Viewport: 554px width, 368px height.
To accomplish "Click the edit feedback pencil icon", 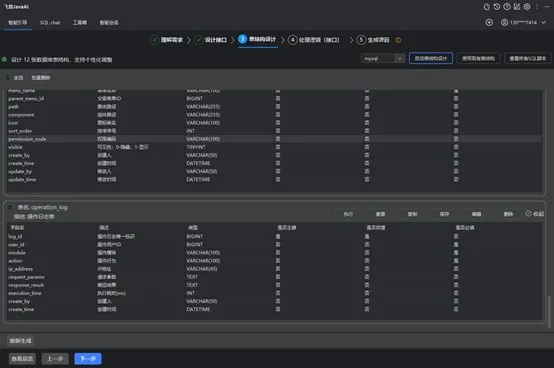I will pyautogui.click(x=517, y=7).
